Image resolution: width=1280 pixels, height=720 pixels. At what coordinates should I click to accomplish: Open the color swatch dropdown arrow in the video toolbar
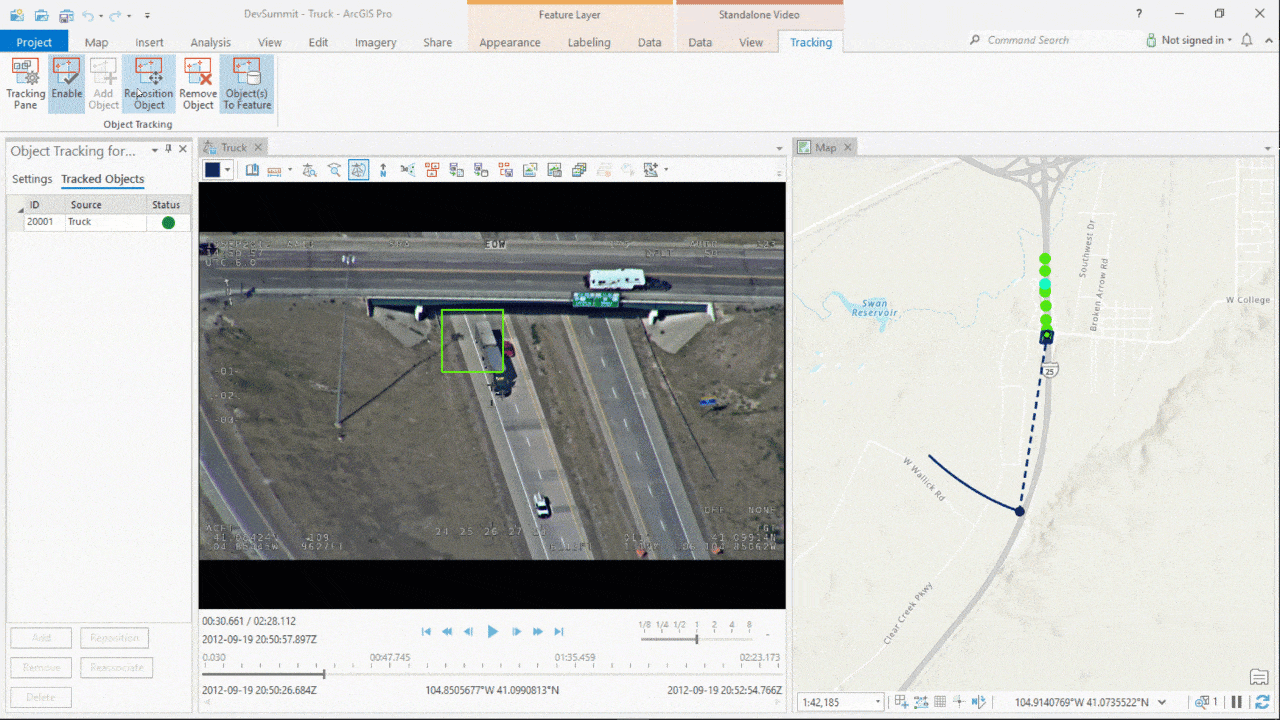click(x=228, y=170)
